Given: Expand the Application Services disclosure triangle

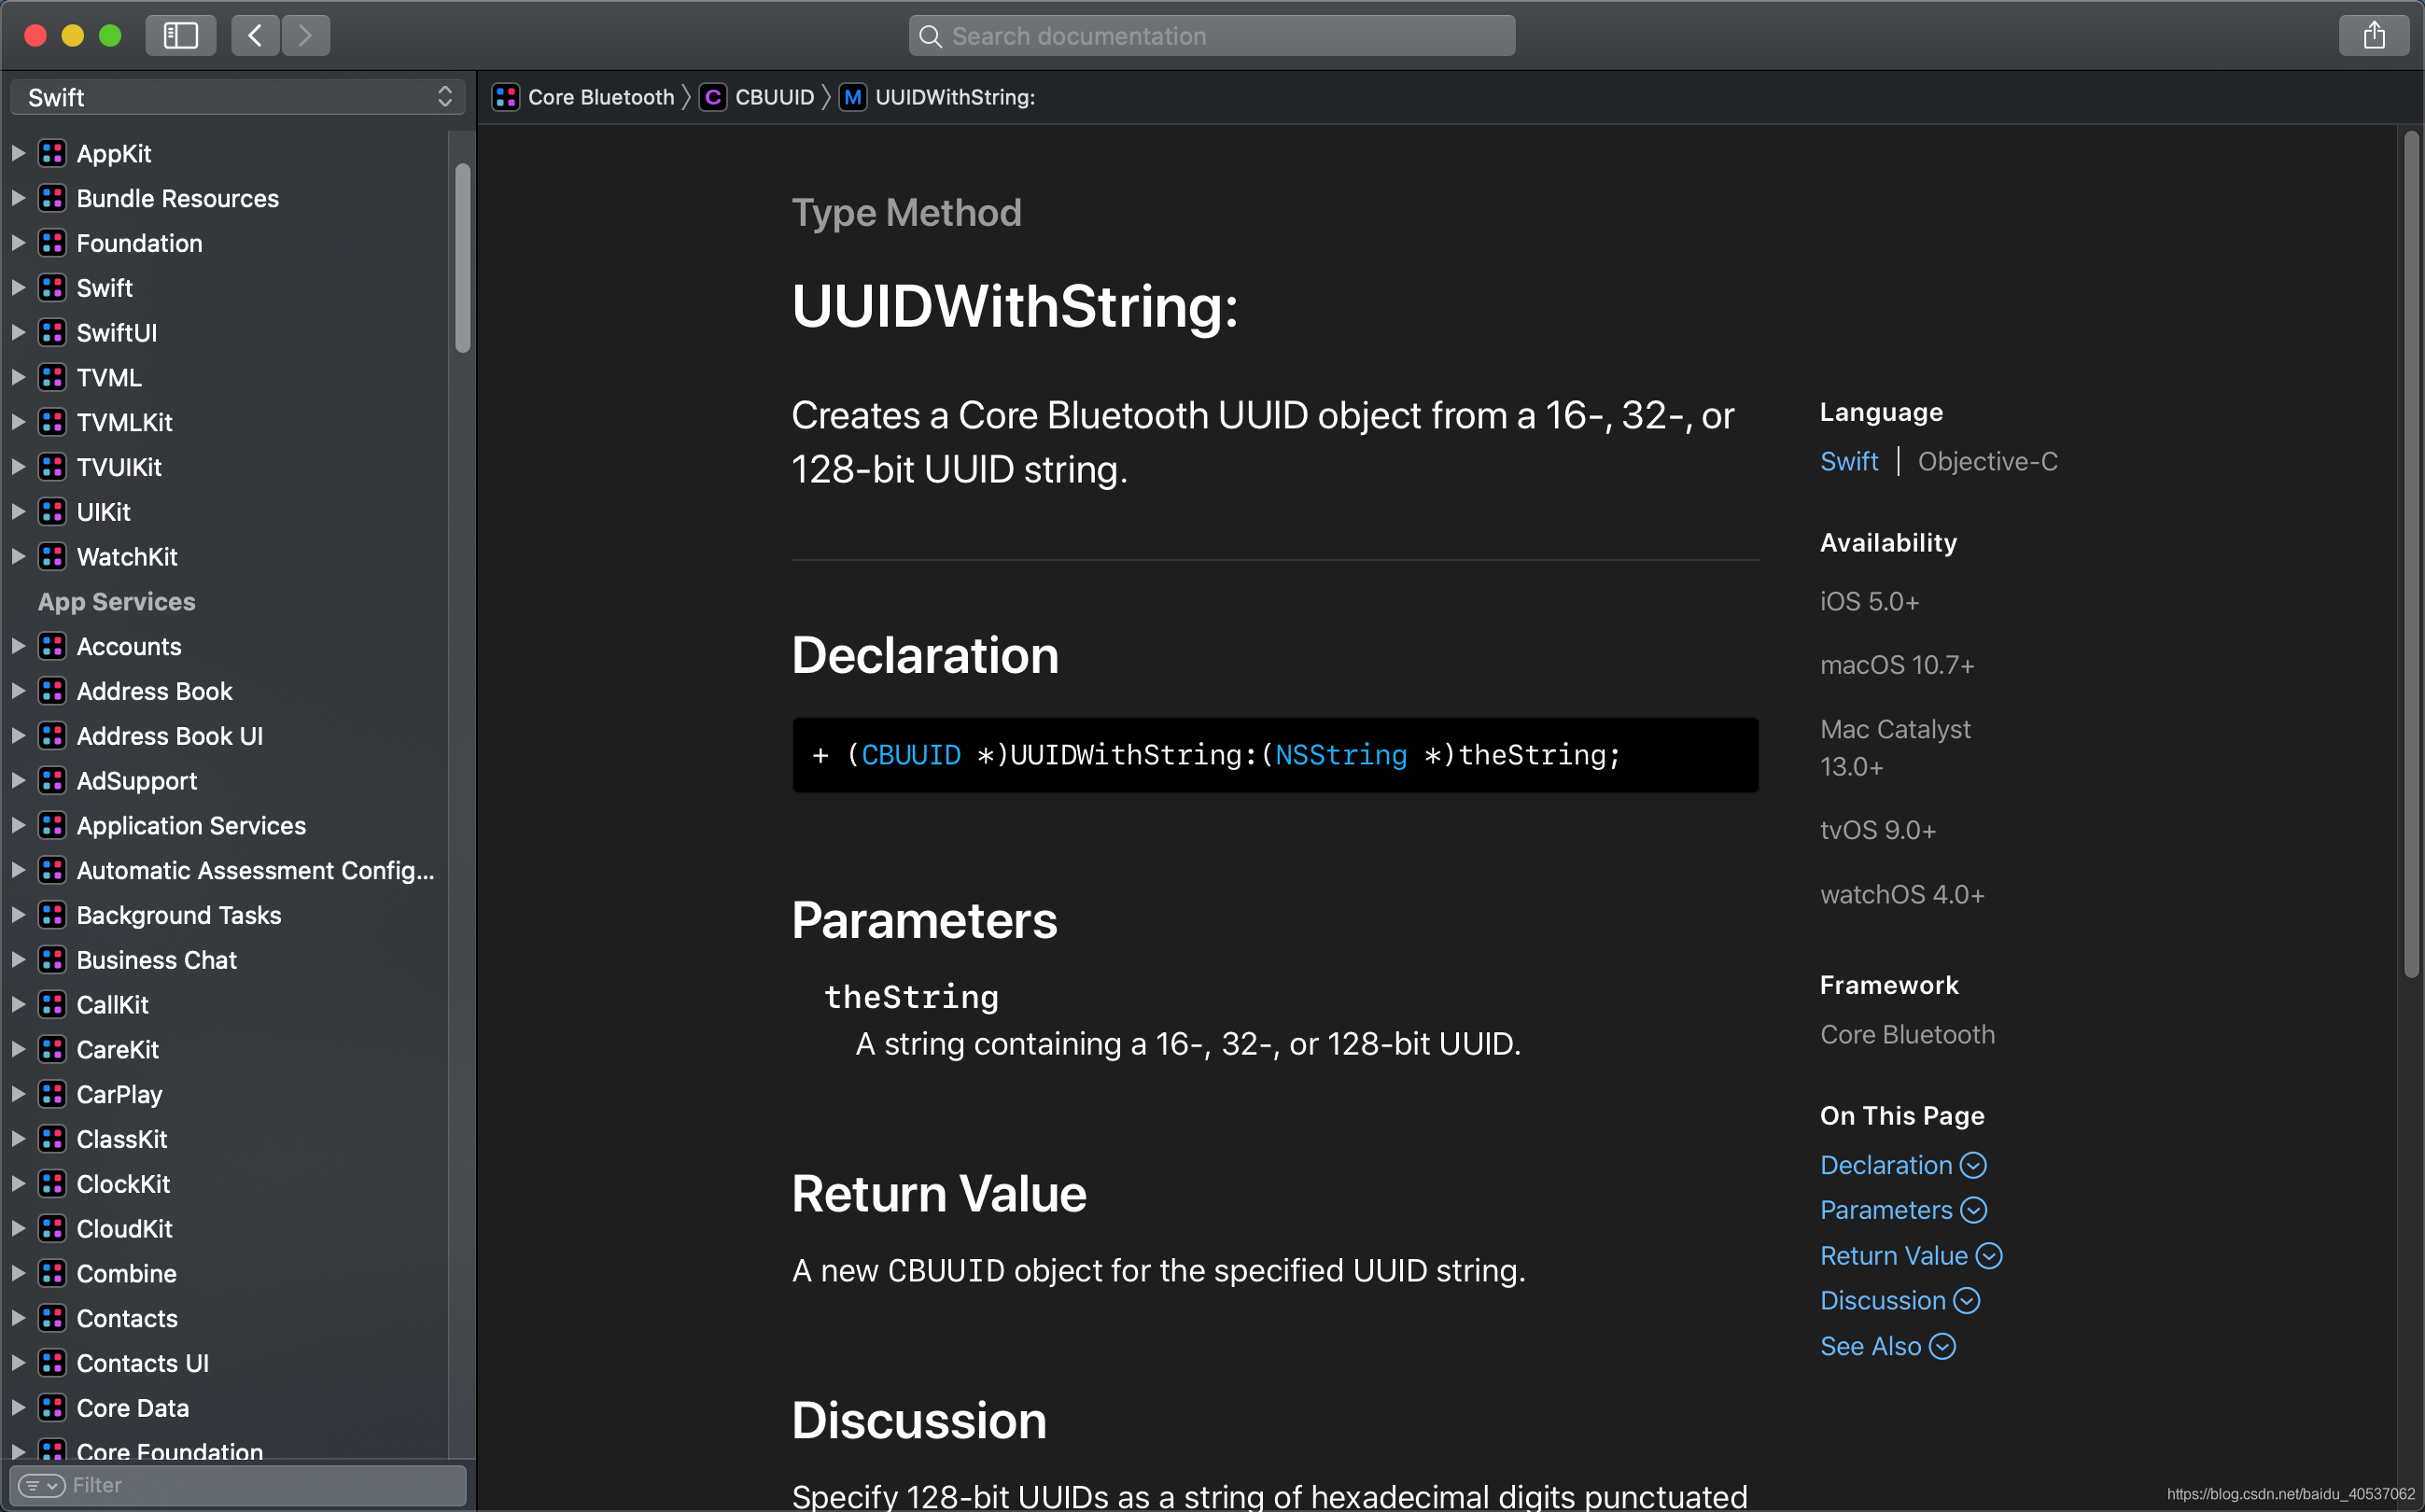Looking at the screenshot, I should click(18, 825).
